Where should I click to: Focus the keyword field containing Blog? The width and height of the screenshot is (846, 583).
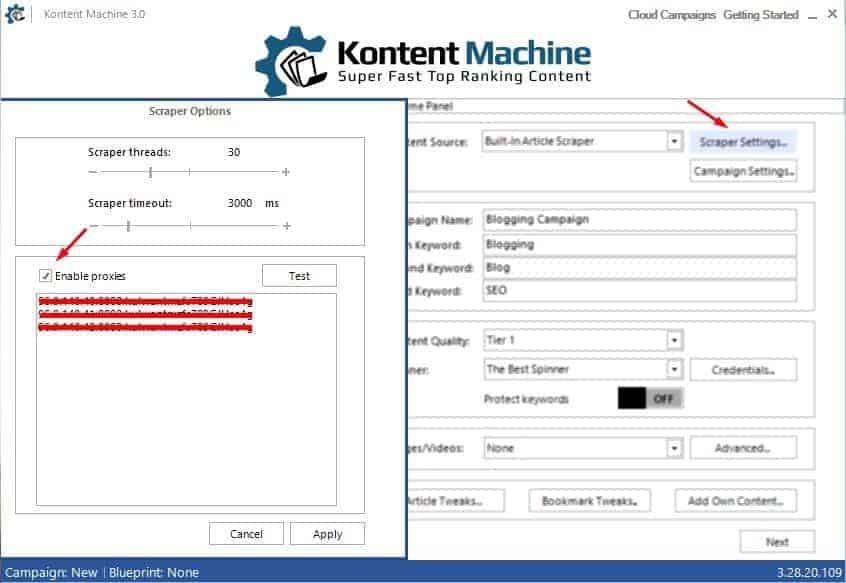(639, 268)
